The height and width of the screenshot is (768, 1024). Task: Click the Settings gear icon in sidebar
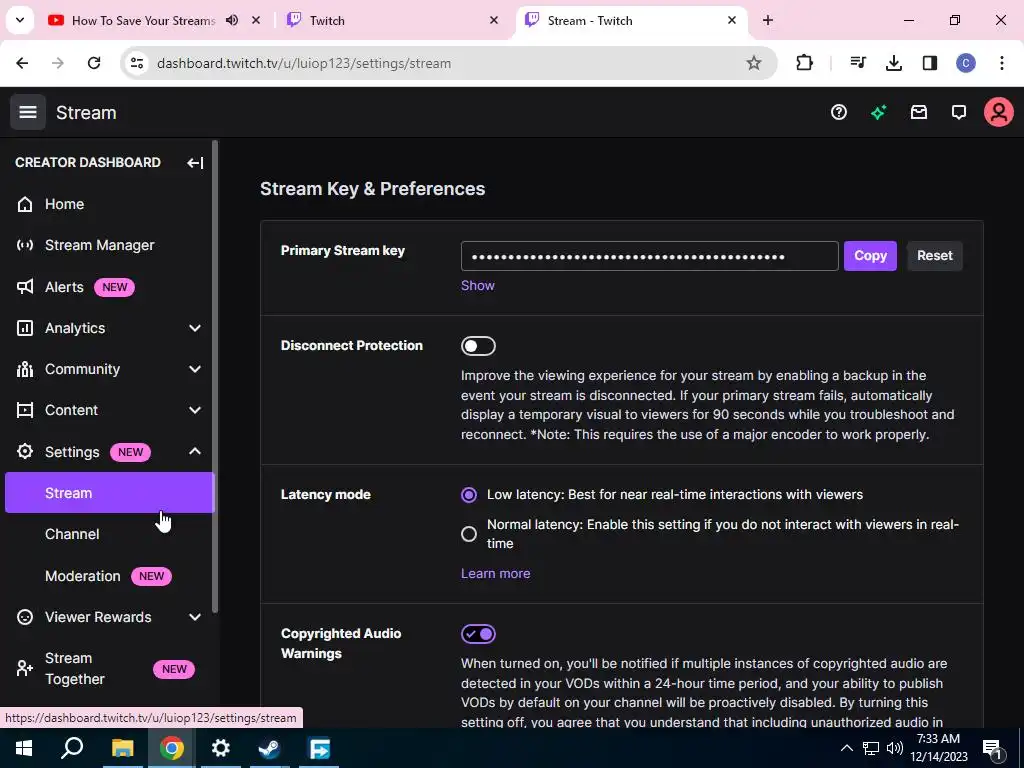click(25, 451)
